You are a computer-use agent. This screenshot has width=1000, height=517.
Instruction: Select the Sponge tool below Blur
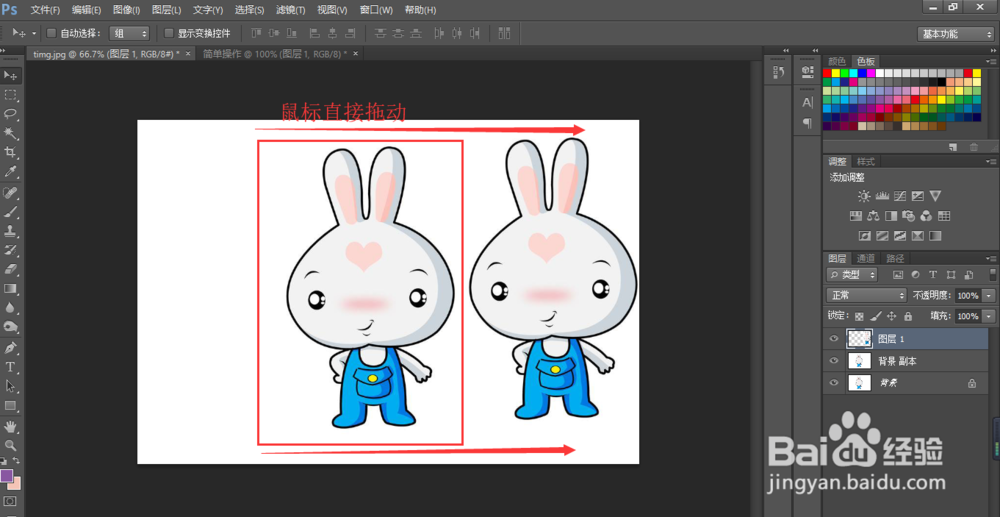10,326
